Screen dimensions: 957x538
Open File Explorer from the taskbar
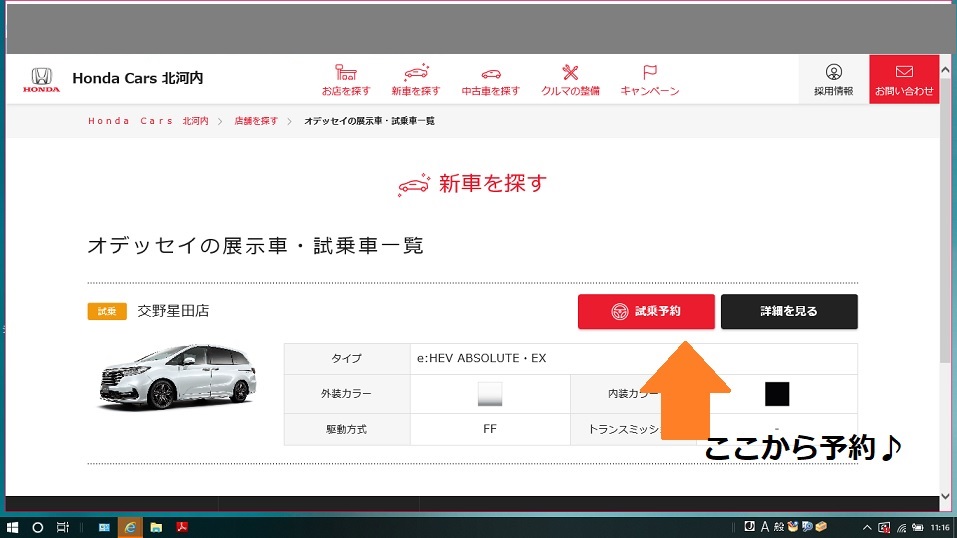tap(156, 527)
